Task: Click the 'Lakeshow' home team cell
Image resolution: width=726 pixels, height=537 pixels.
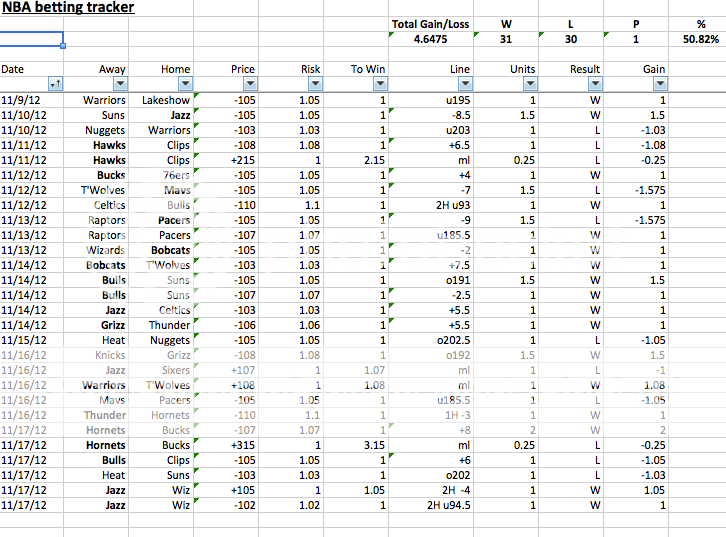Action: tap(161, 100)
